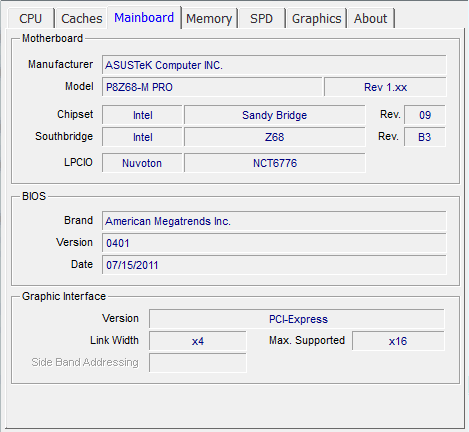Click the Manufacturer field ASUSTeK Computer INC.

point(274,65)
